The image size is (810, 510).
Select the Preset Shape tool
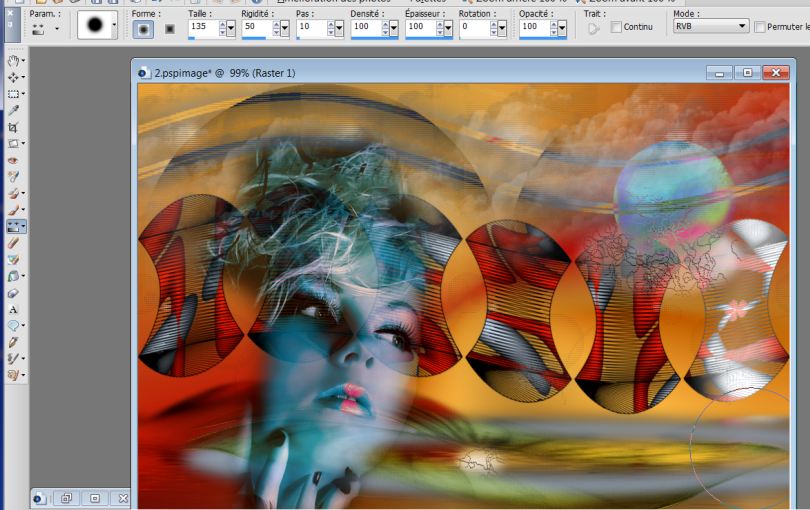pos(13,326)
